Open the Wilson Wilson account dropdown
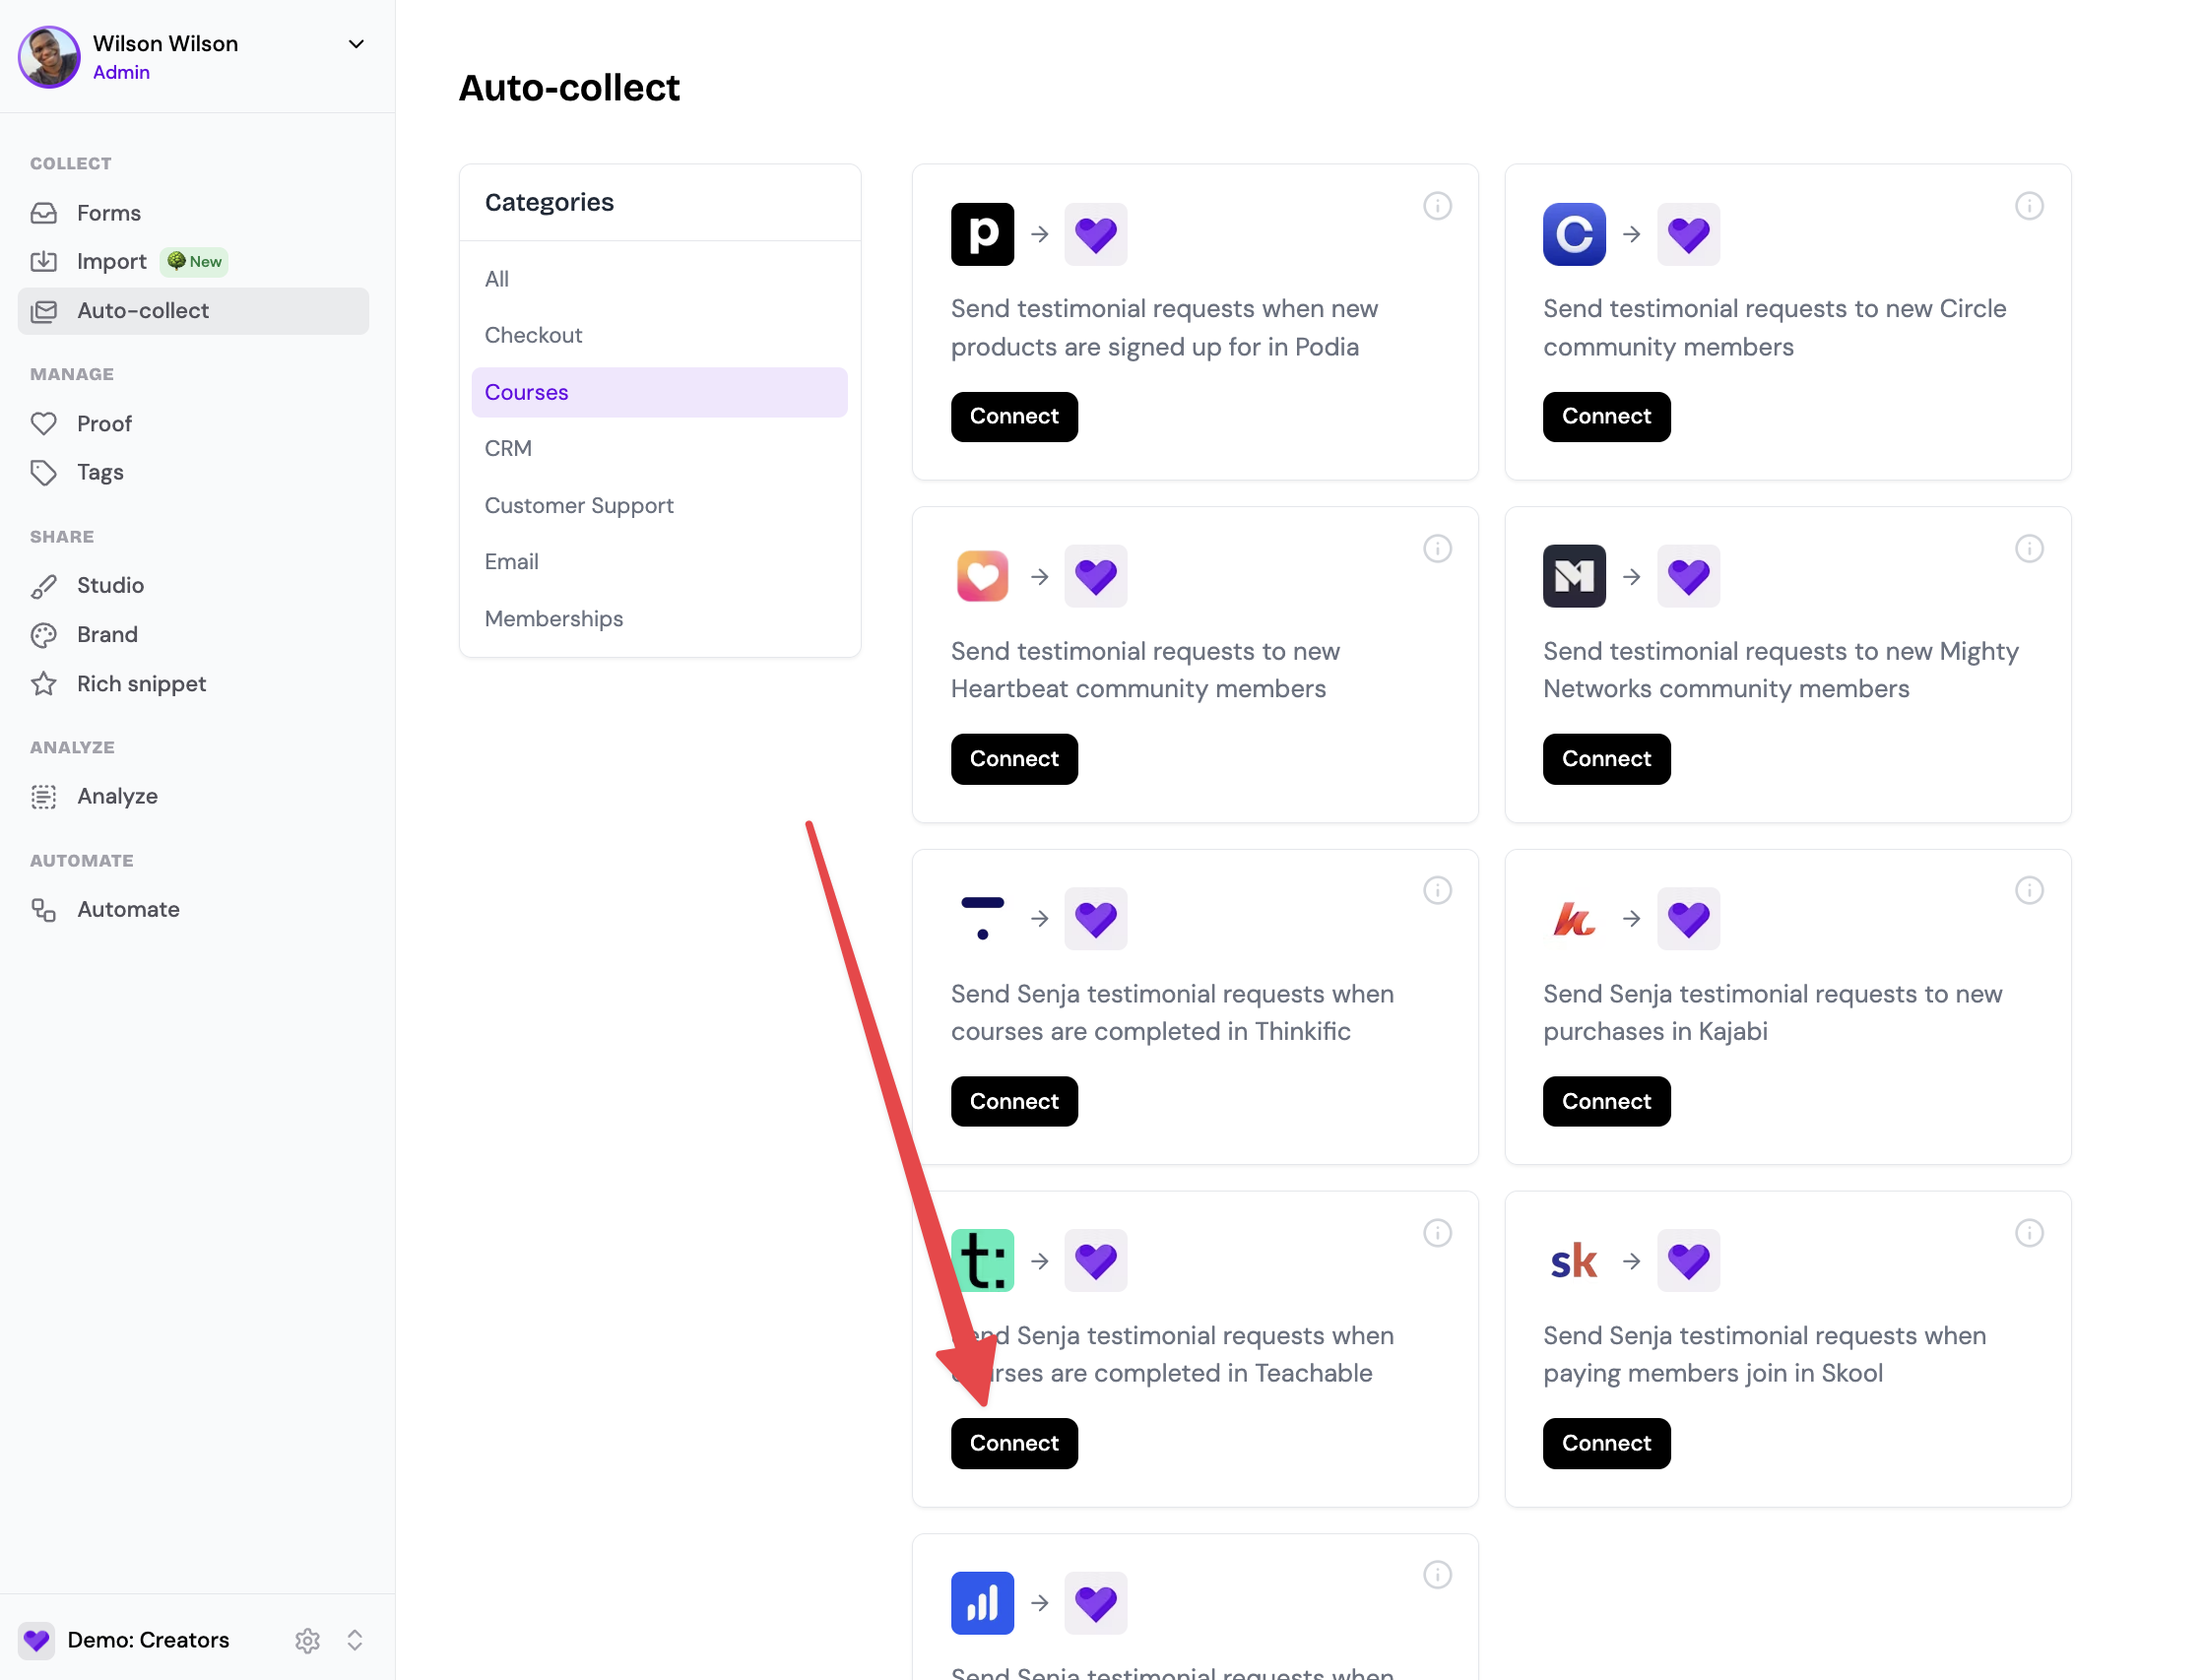The width and height of the screenshot is (2204, 1680). (x=356, y=44)
